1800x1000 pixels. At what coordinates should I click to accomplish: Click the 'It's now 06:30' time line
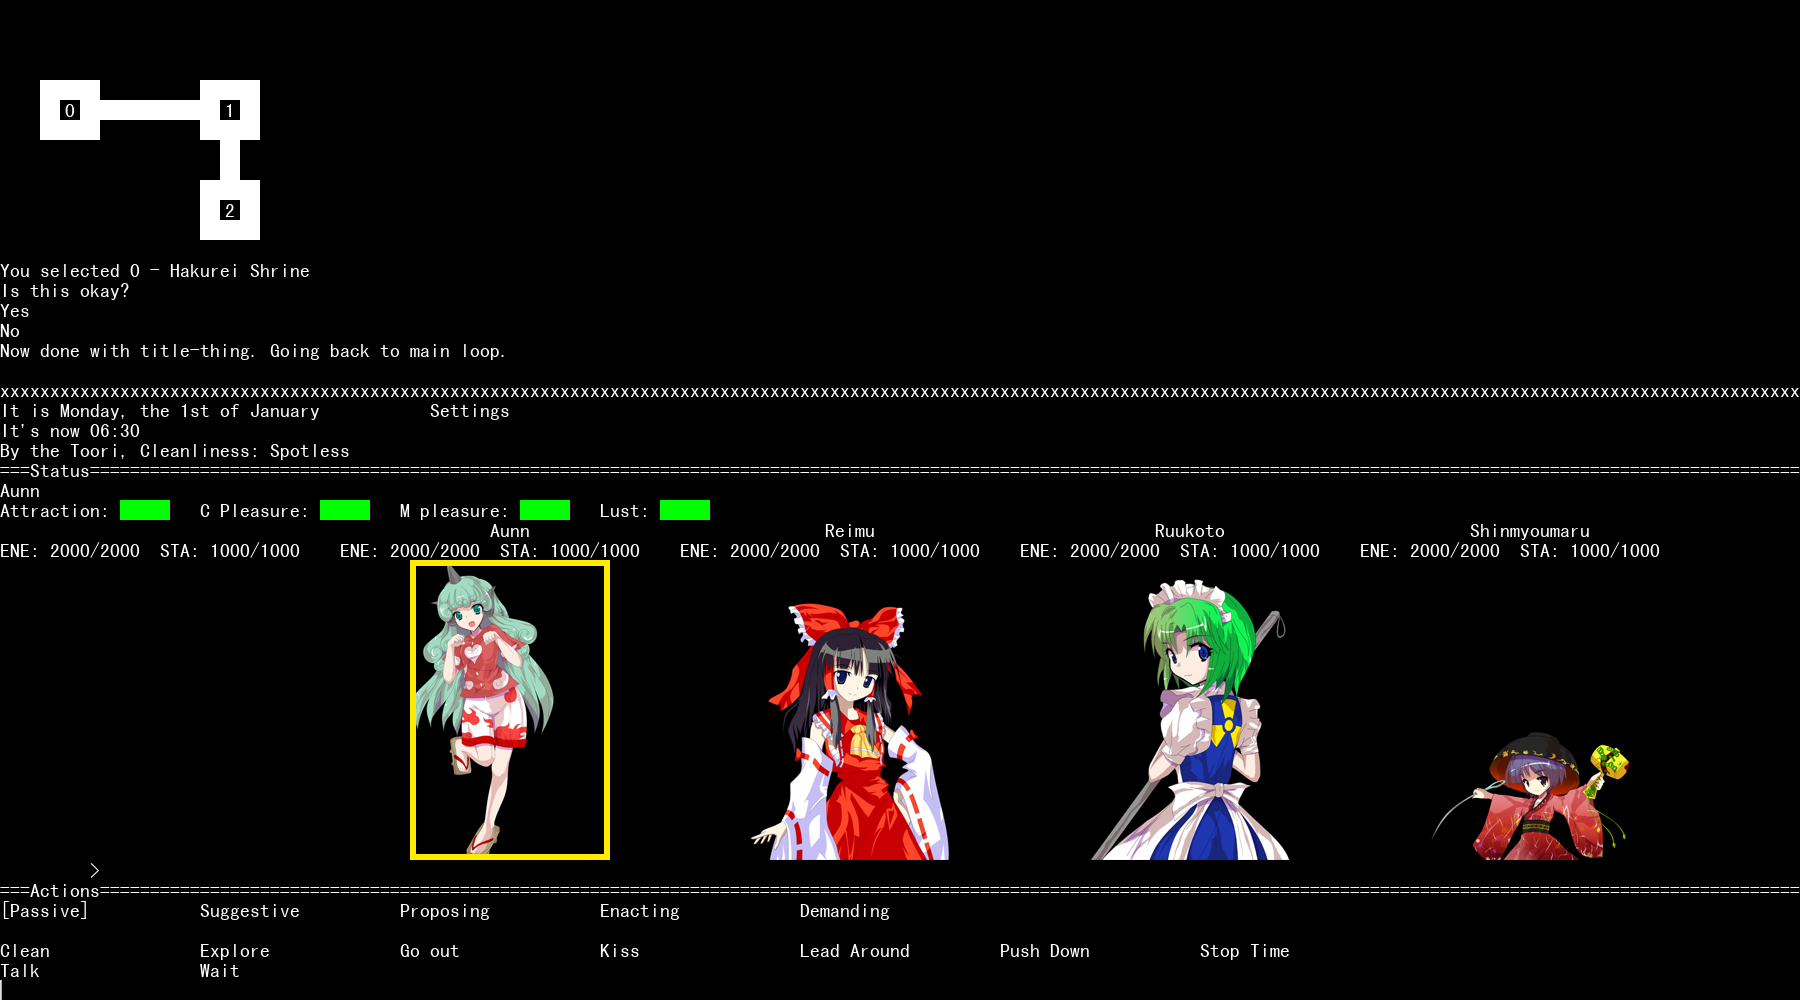click(x=70, y=431)
